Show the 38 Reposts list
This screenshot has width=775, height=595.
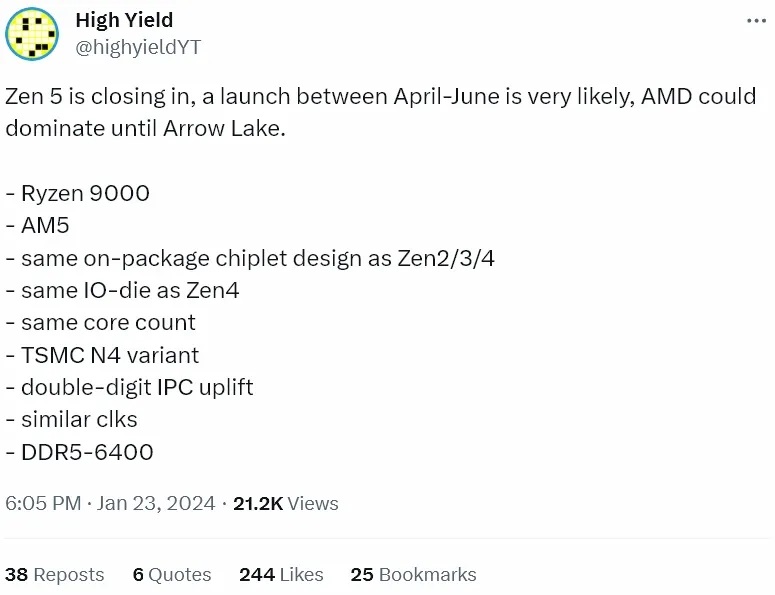click(x=54, y=575)
